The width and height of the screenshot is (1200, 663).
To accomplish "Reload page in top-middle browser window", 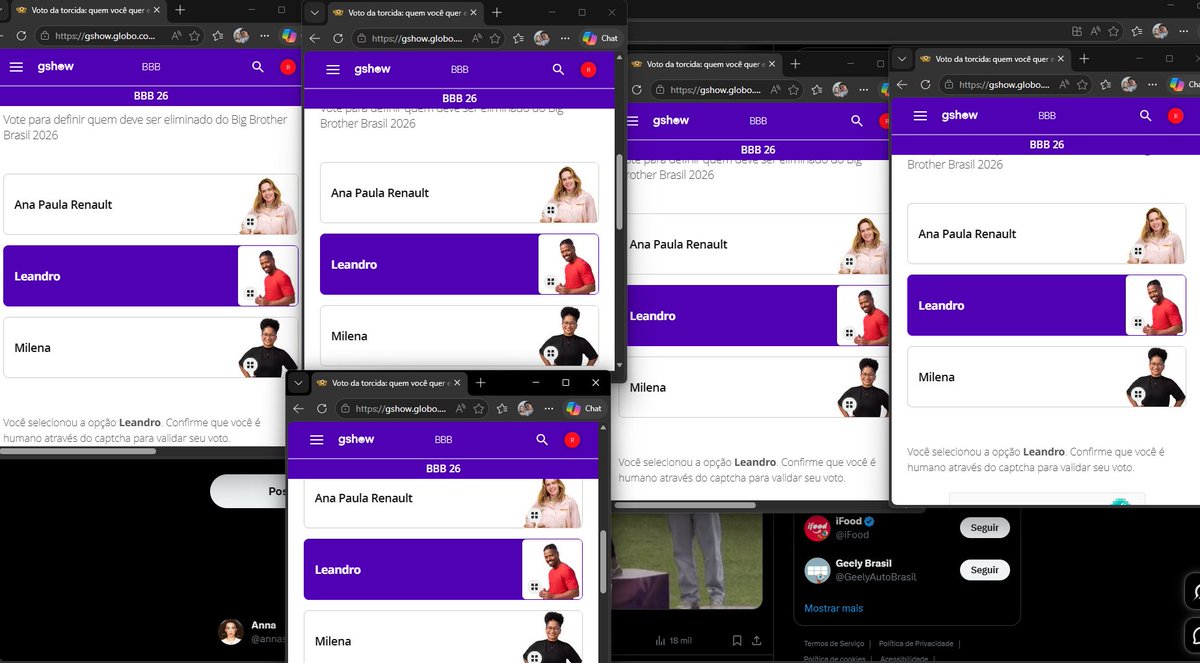I will [338, 38].
